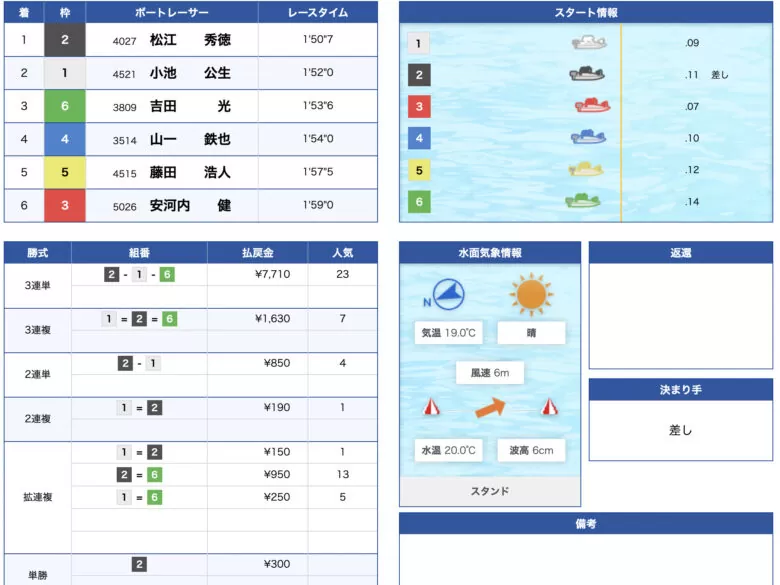Viewport: 780px width, 585px height.
Task: Select racer name 安河内 健
Action: pos(191,205)
